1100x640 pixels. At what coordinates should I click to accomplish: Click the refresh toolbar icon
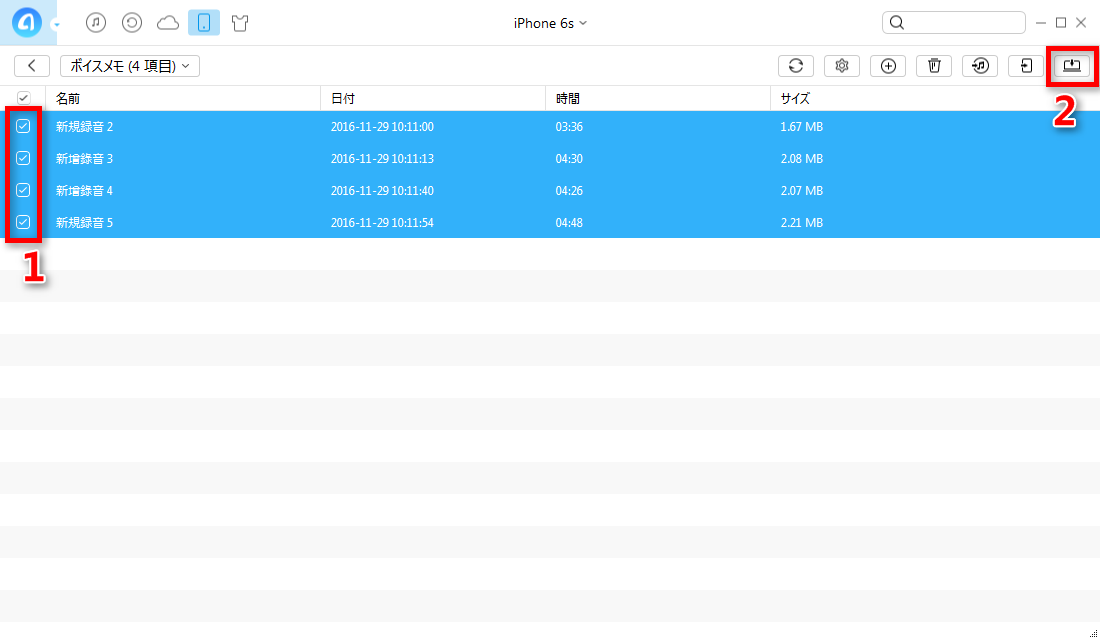pyautogui.click(x=796, y=65)
